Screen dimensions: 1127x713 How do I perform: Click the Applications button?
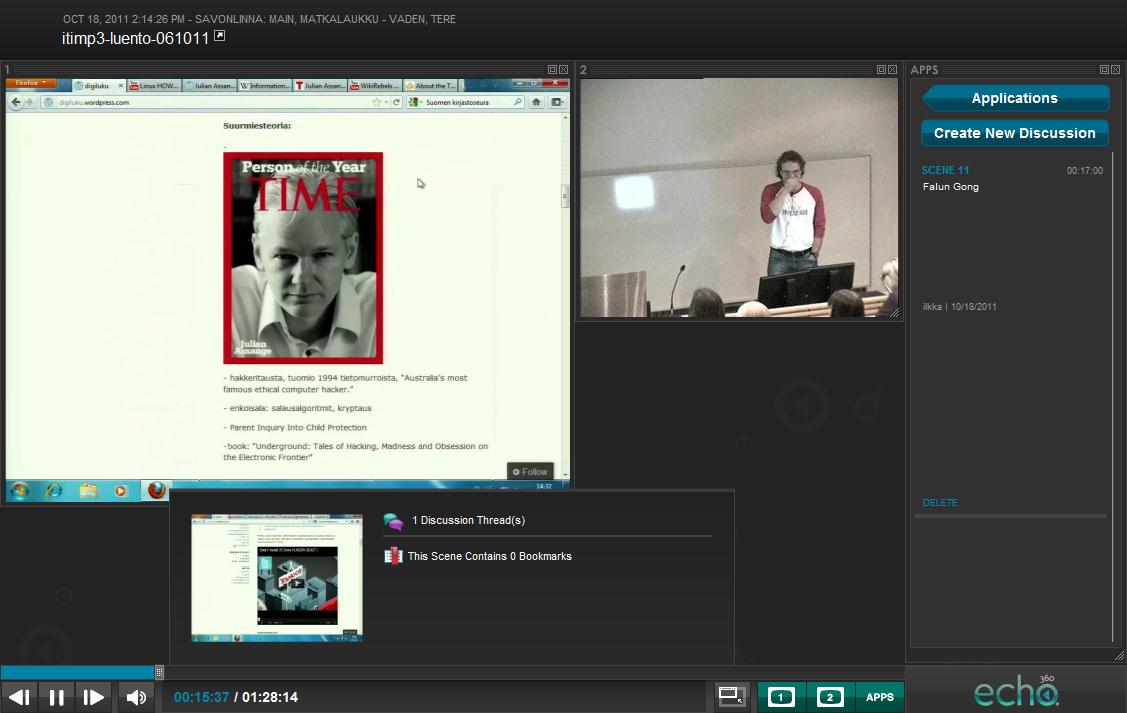1015,98
